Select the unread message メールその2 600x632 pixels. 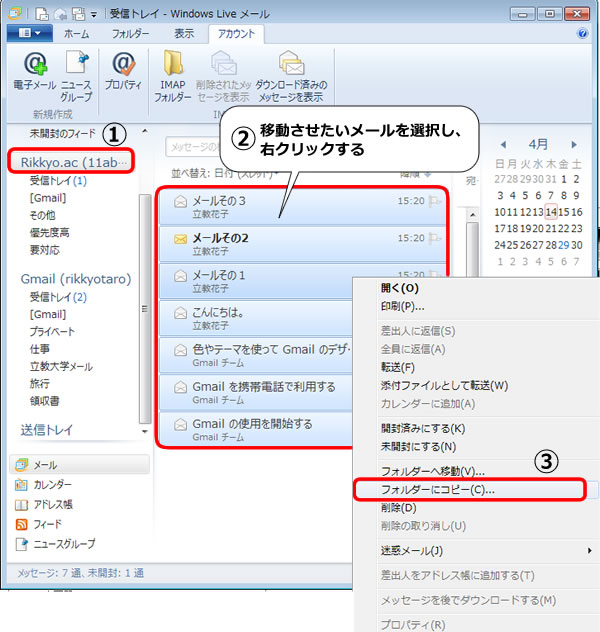click(302, 244)
